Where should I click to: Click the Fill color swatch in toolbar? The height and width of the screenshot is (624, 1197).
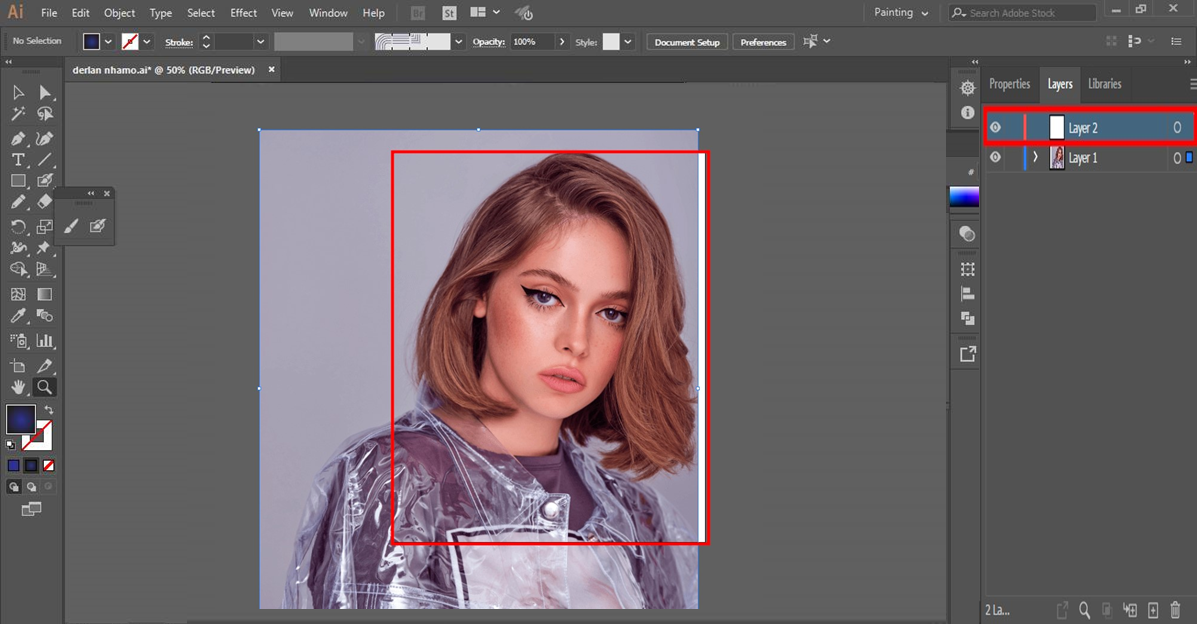tap(21, 419)
